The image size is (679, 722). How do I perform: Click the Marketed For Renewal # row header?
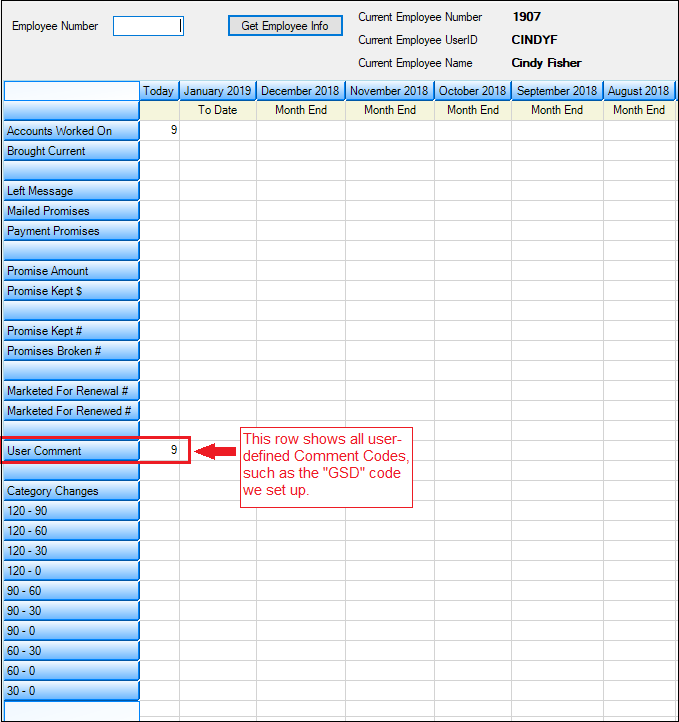pos(71,391)
